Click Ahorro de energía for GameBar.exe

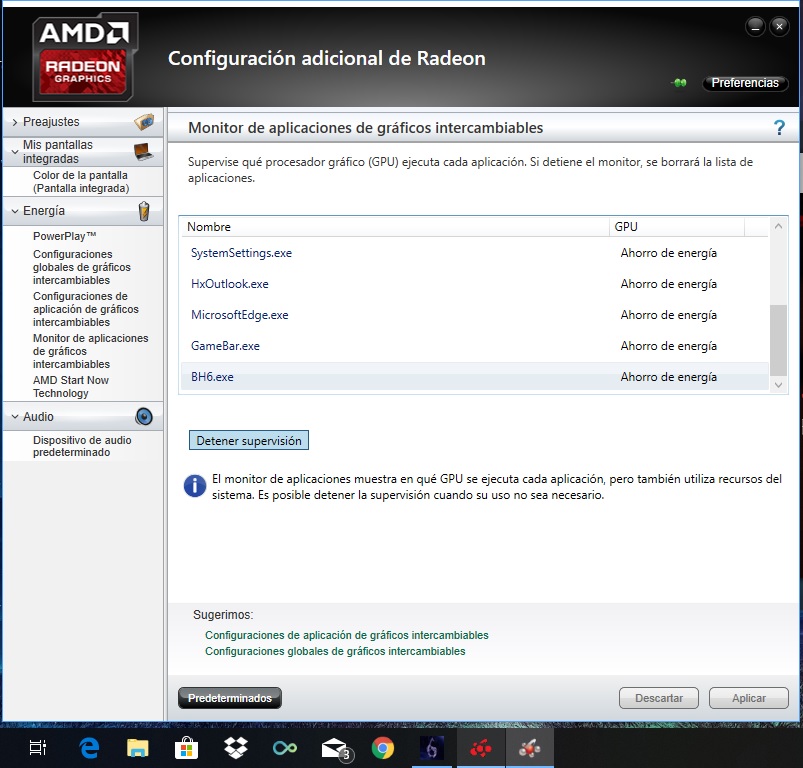pyautogui.click(x=668, y=346)
